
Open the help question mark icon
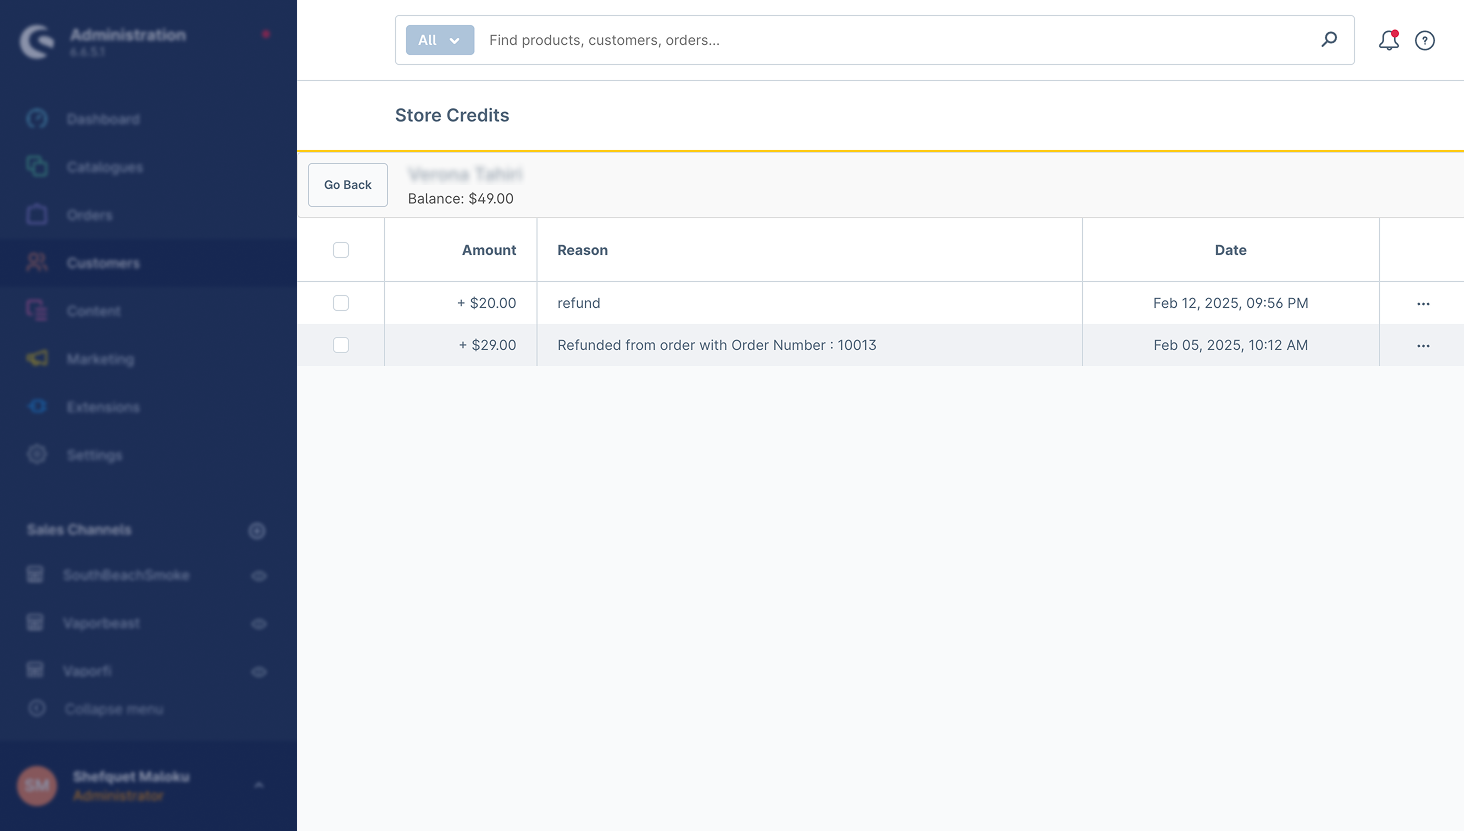(1425, 40)
